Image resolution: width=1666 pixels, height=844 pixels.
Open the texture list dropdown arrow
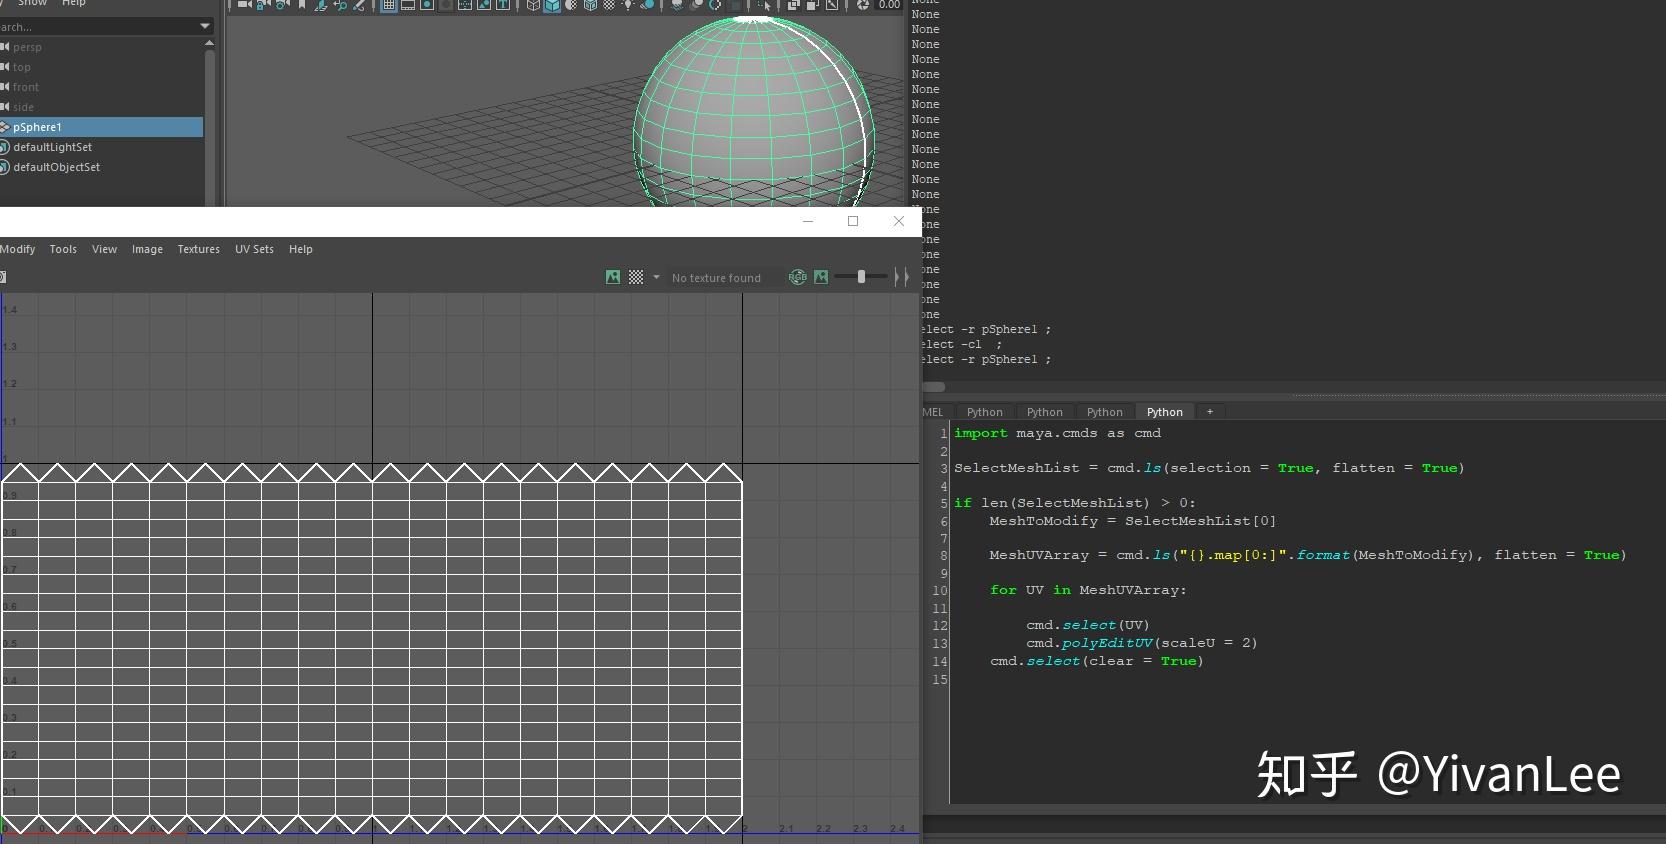[x=656, y=277]
